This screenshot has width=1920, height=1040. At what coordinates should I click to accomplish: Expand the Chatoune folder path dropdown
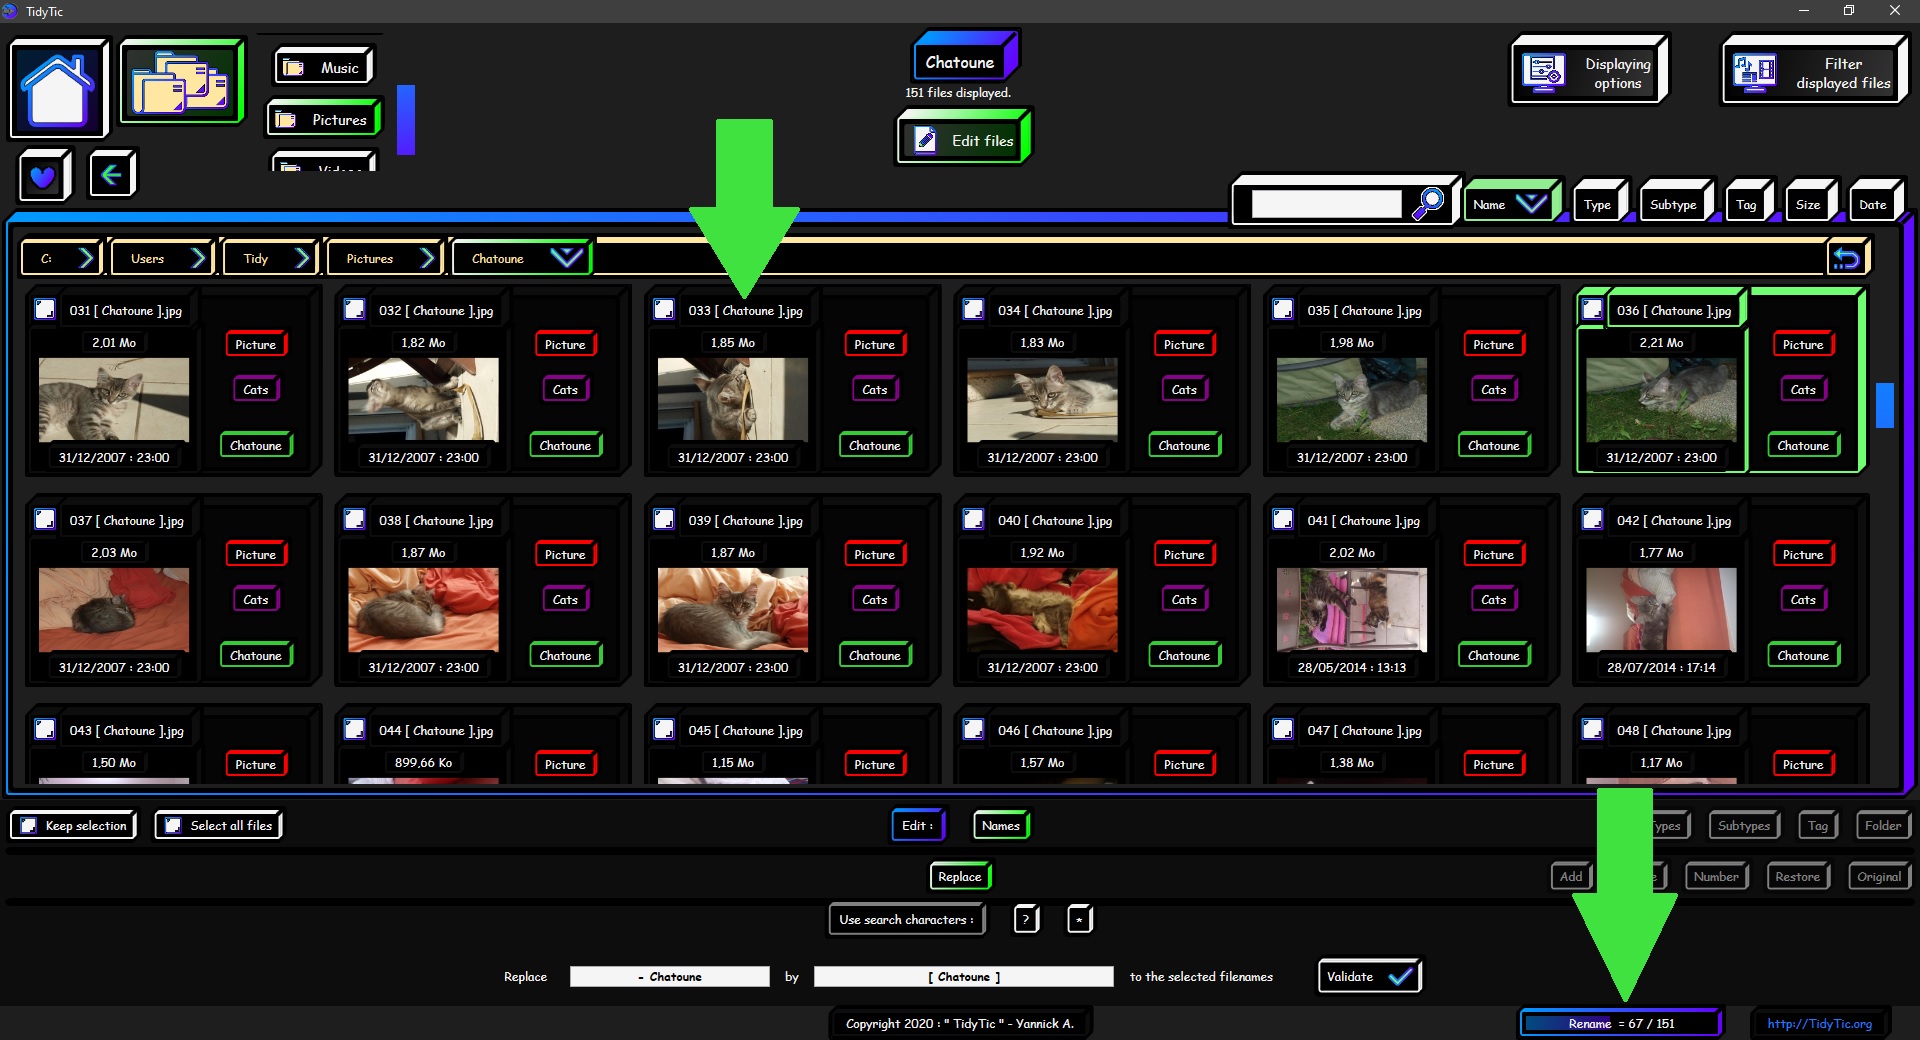click(x=566, y=258)
